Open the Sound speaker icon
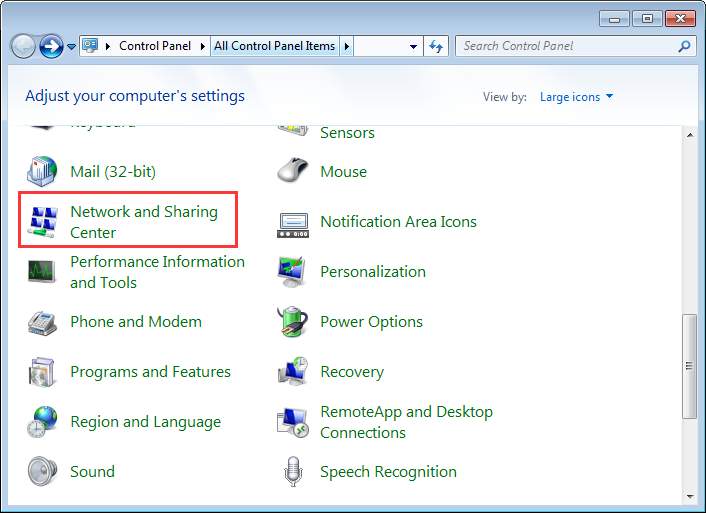706x513 pixels. [42, 472]
